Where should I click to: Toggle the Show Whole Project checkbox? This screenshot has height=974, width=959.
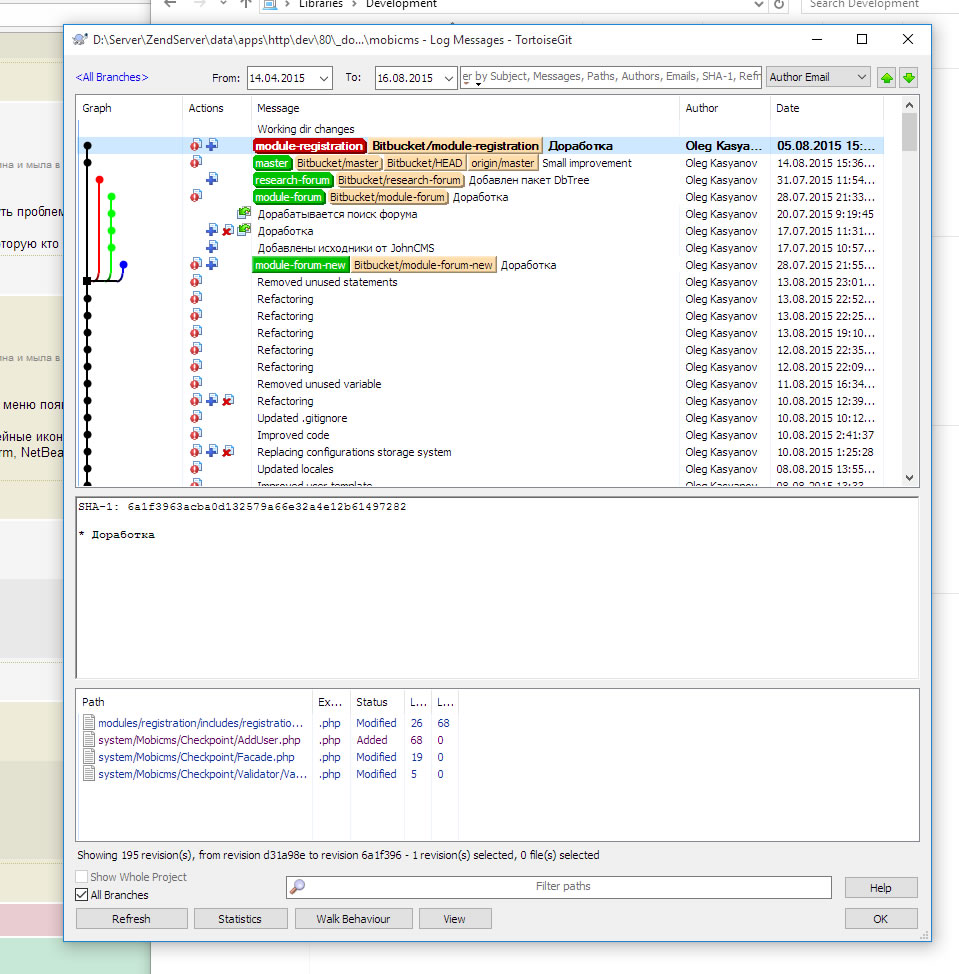tap(82, 877)
